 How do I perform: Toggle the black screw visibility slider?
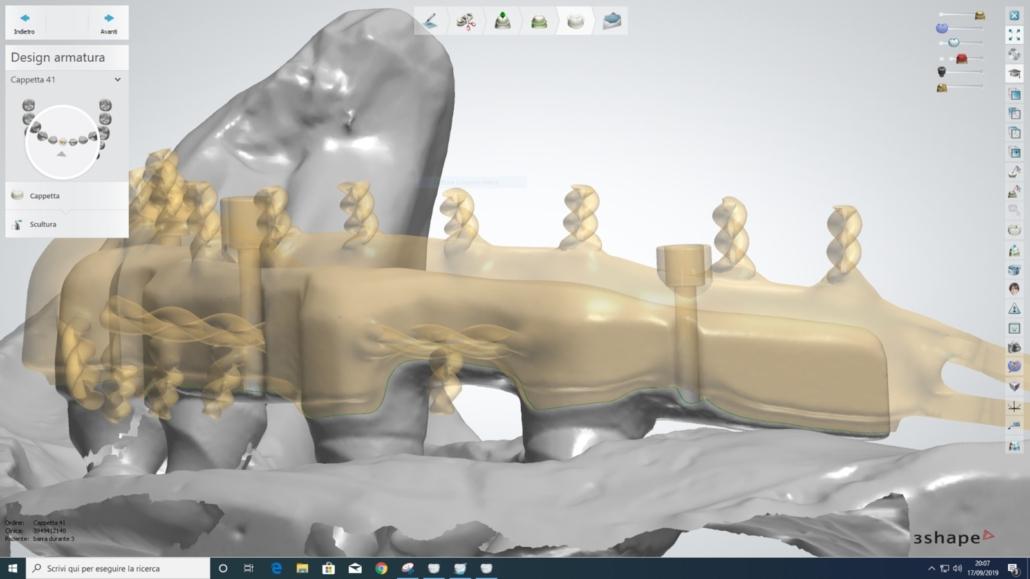coord(942,72)
